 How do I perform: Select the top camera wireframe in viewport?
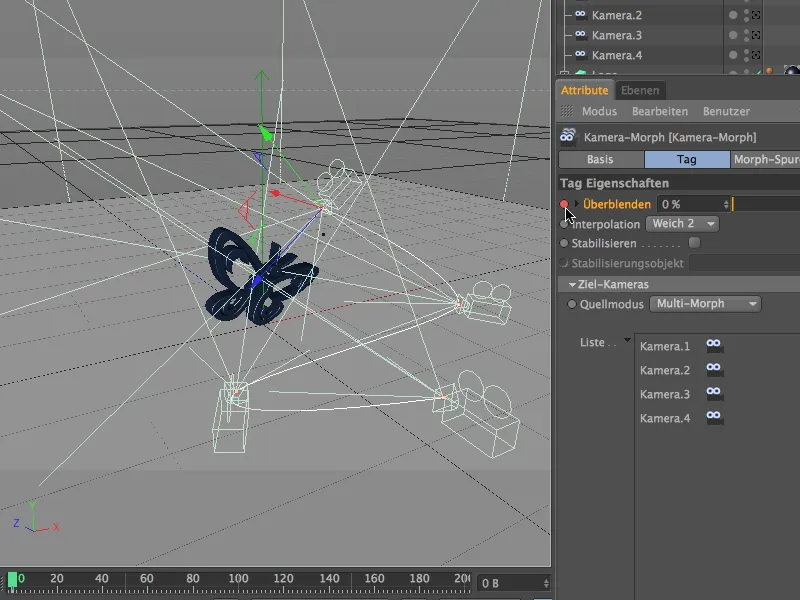tap(340, 185)
